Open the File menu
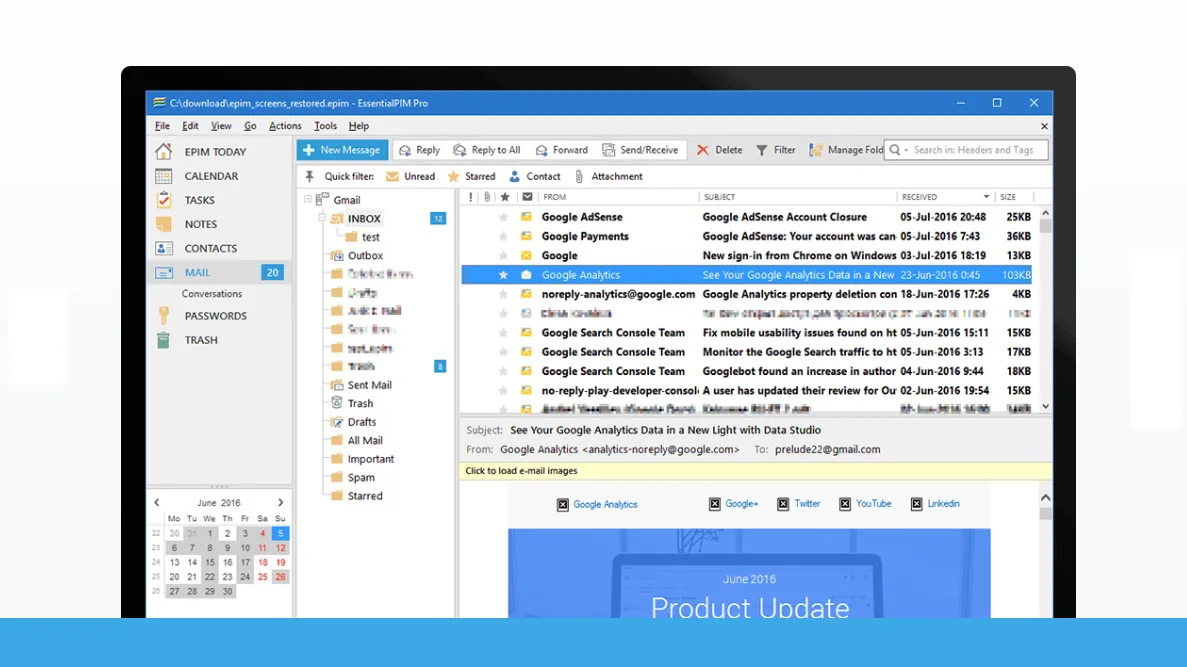 tap(162, 126)
